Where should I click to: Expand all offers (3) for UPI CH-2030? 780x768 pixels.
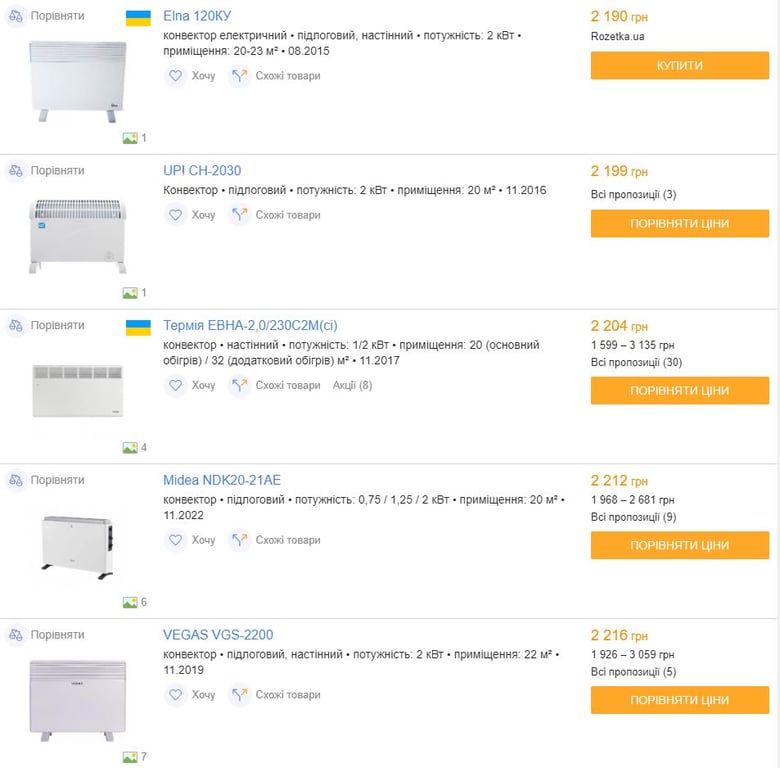pos(633,194)
